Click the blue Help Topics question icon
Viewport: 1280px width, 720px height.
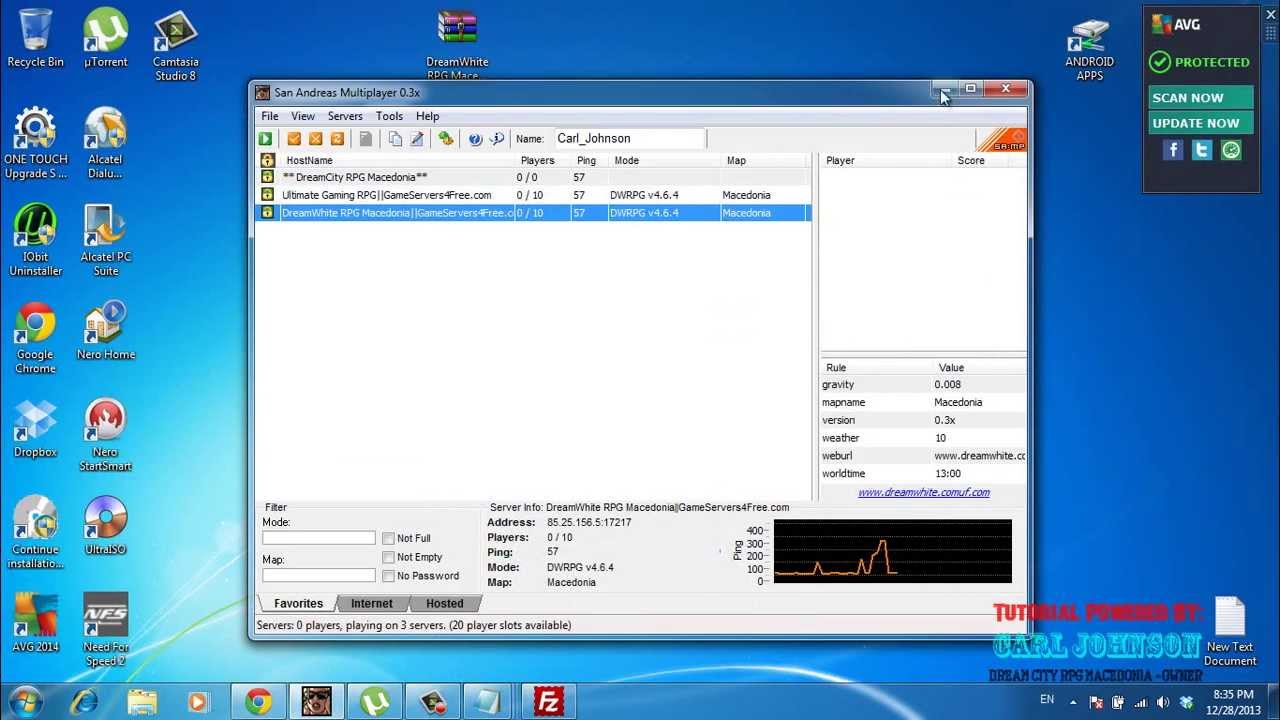pos(475,139)
